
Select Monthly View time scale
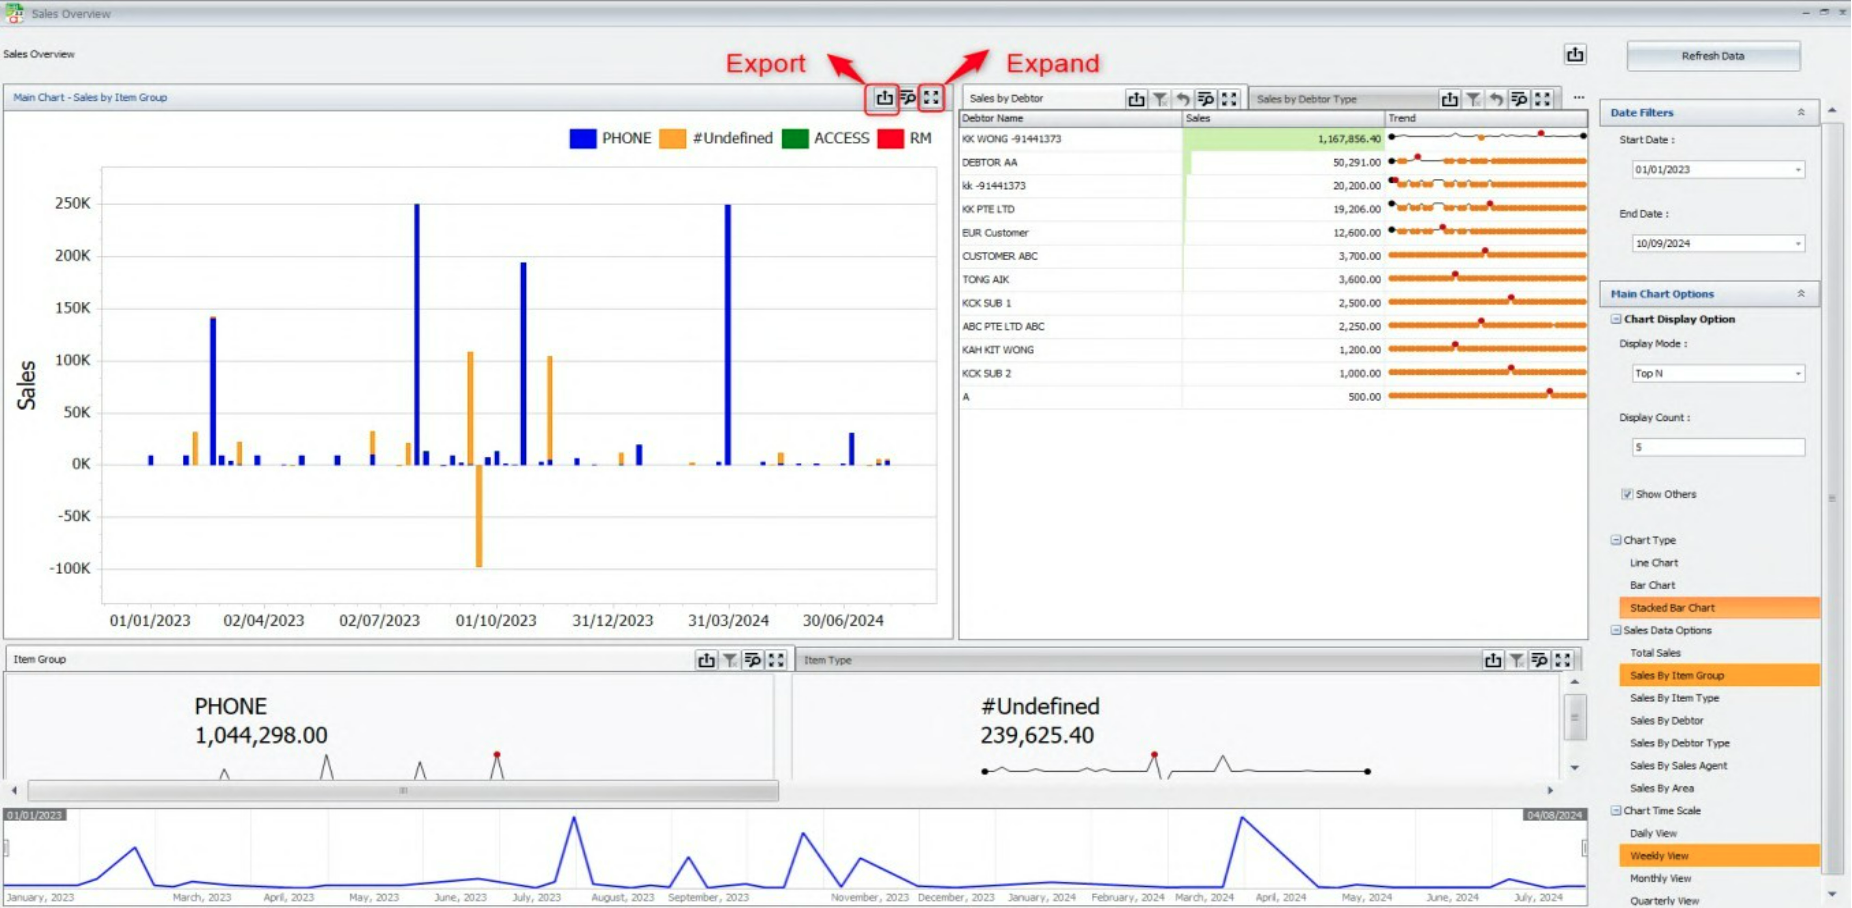(x=1660, y=878)
